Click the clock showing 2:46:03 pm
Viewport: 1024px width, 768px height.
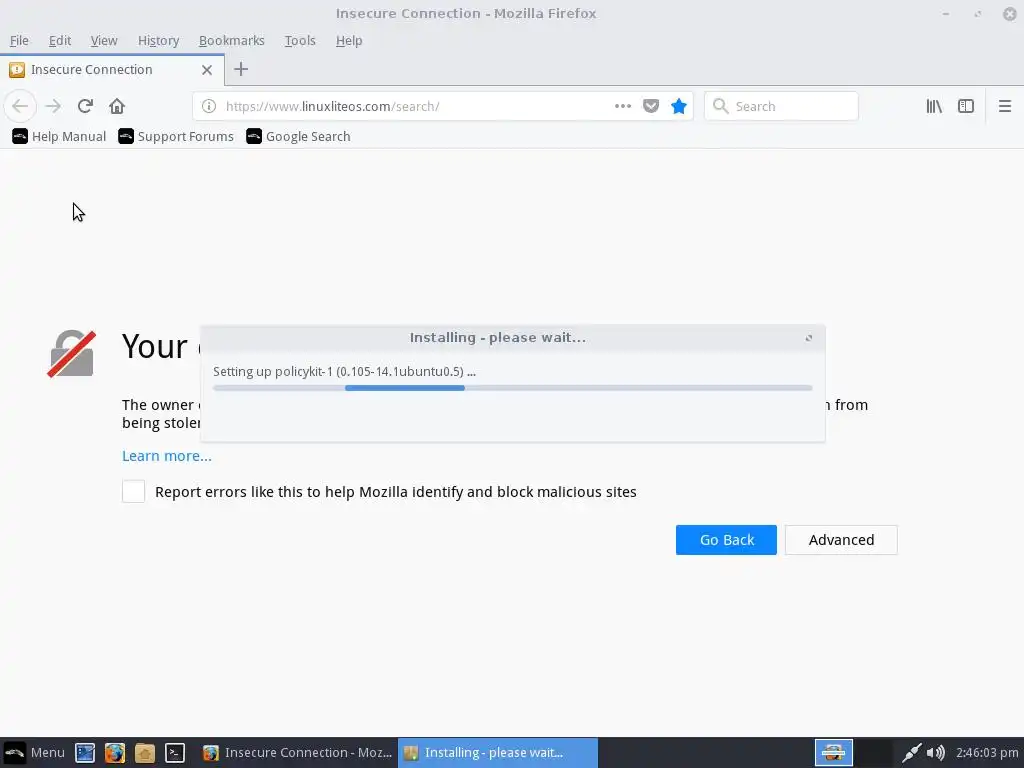987,752
